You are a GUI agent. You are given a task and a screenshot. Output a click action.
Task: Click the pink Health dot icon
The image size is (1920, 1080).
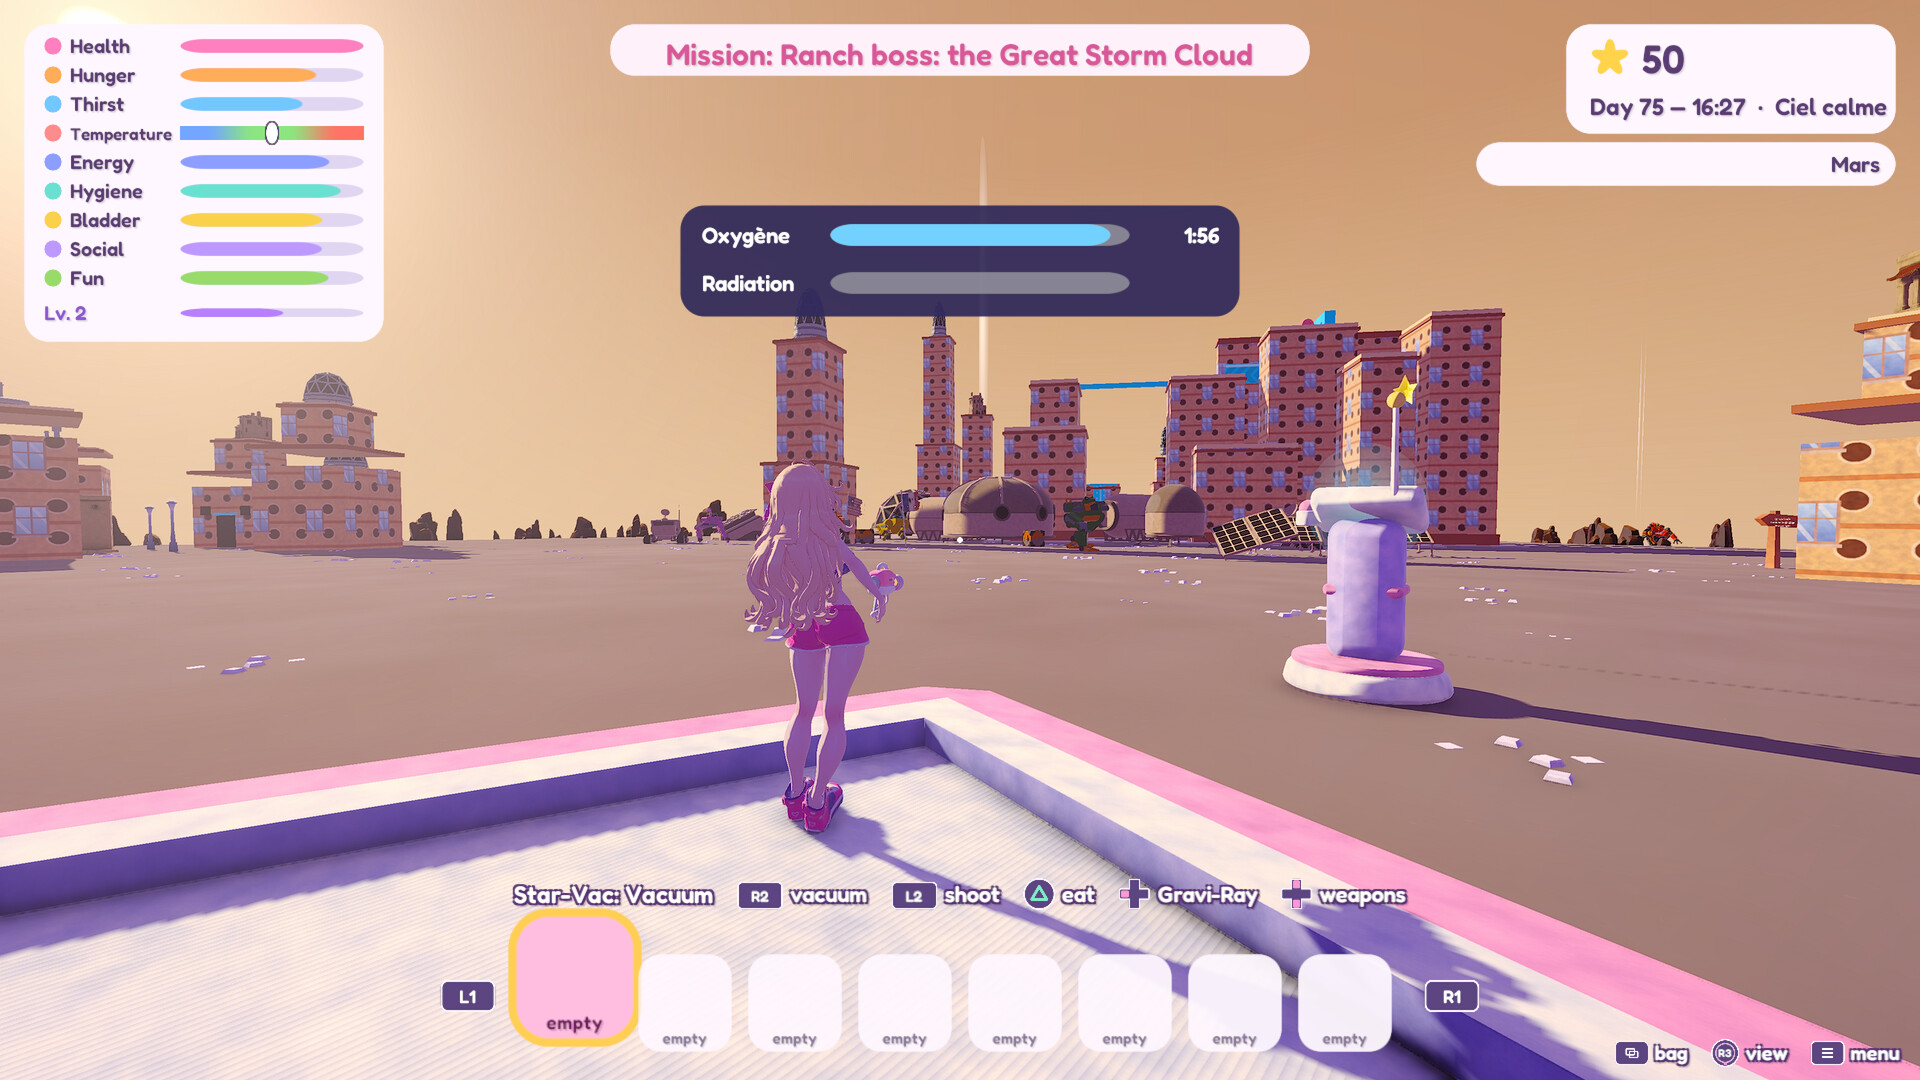point(53,46)
